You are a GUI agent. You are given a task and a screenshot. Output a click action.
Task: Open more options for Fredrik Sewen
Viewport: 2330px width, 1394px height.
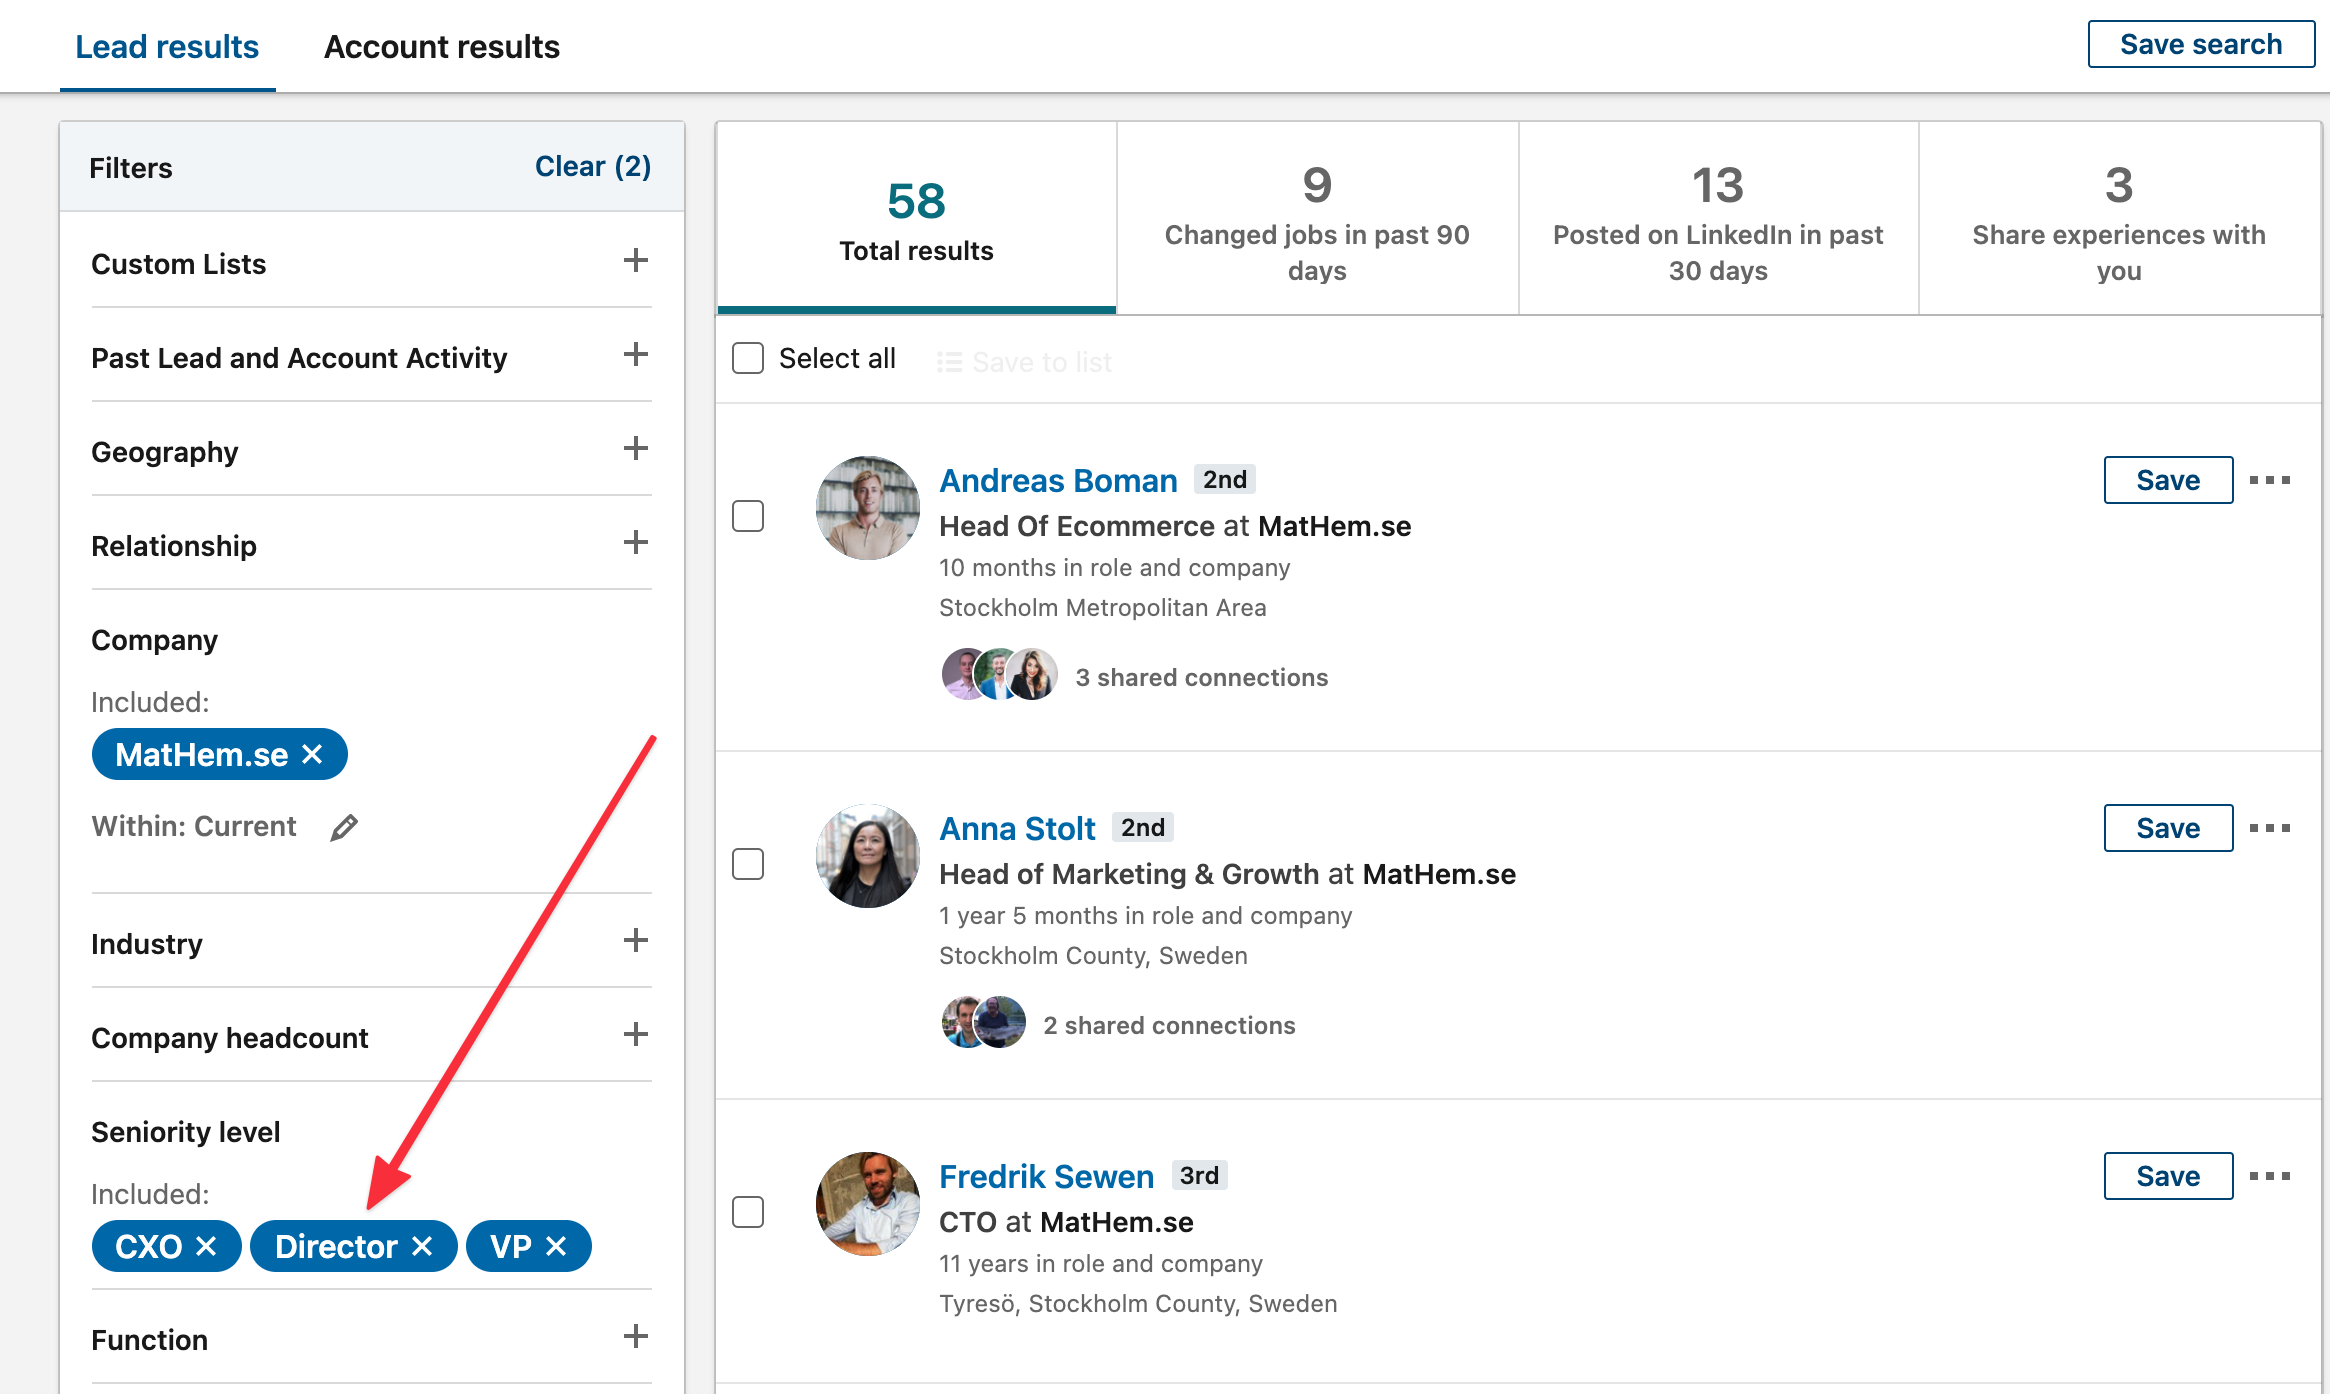(2269, 1176)
